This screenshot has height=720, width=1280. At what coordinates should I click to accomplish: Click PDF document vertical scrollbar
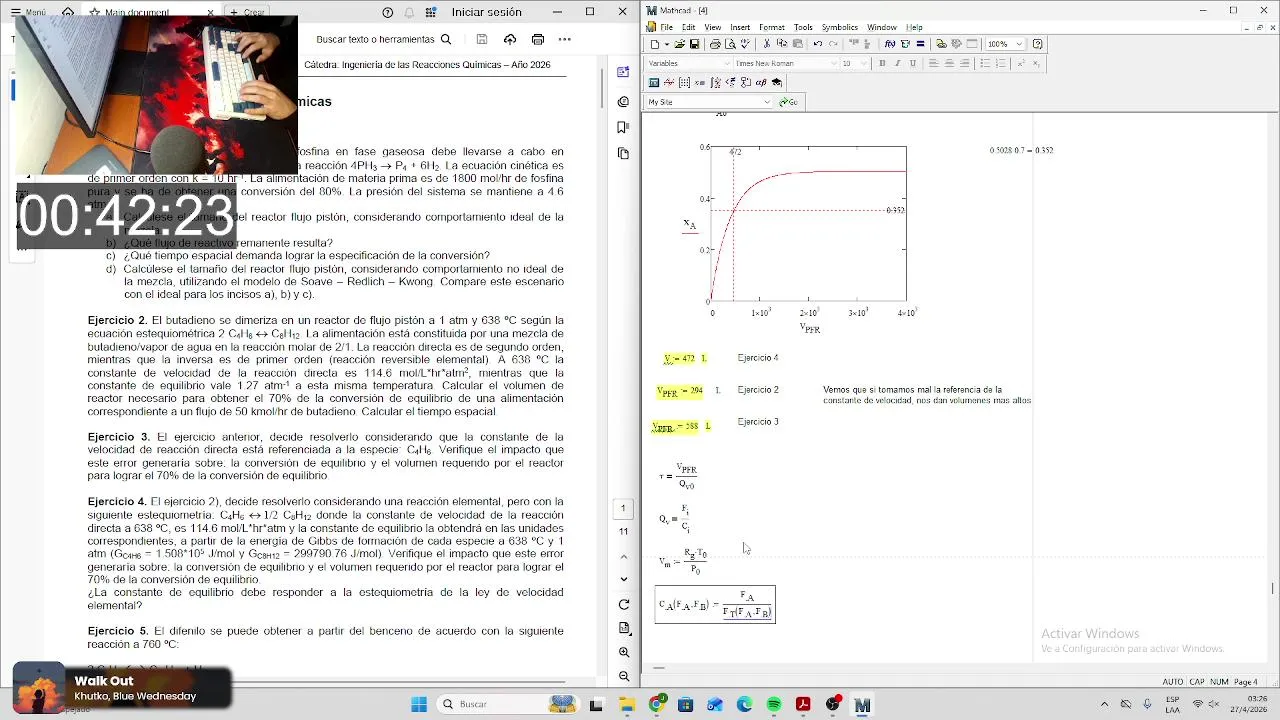point(602,88)
